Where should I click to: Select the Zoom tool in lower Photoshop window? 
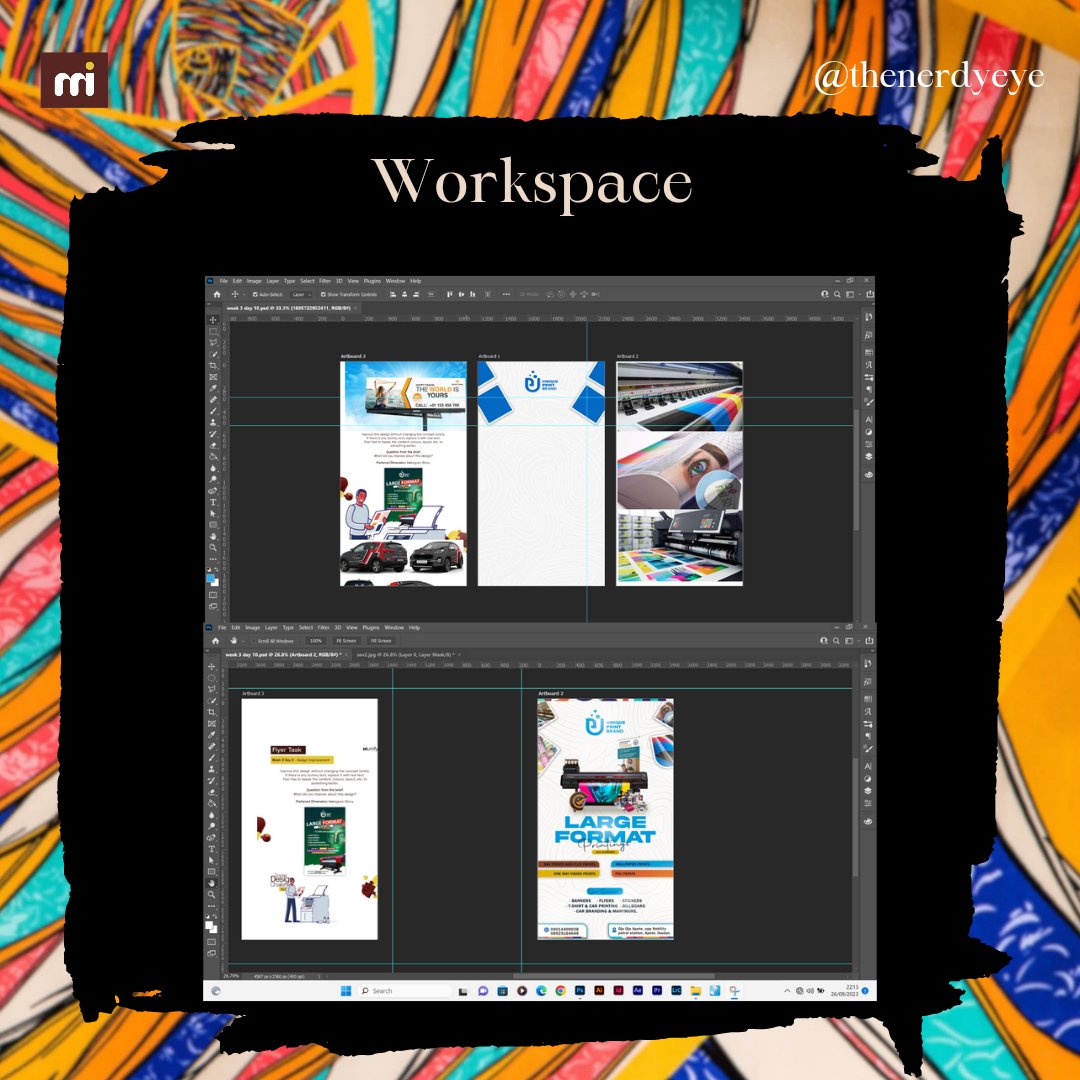(212, 894)
